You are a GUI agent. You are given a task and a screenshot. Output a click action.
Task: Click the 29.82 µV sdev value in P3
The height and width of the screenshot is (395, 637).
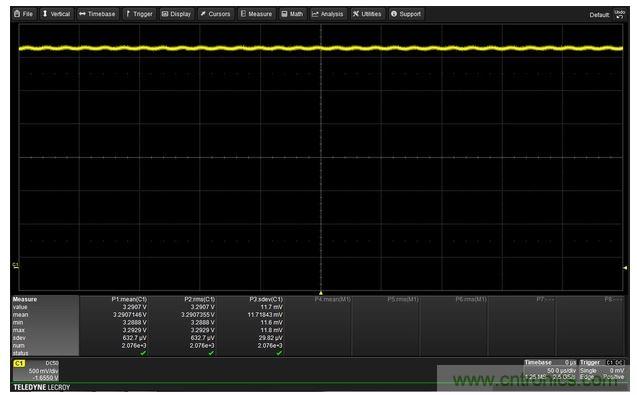(x=270, y=338)
